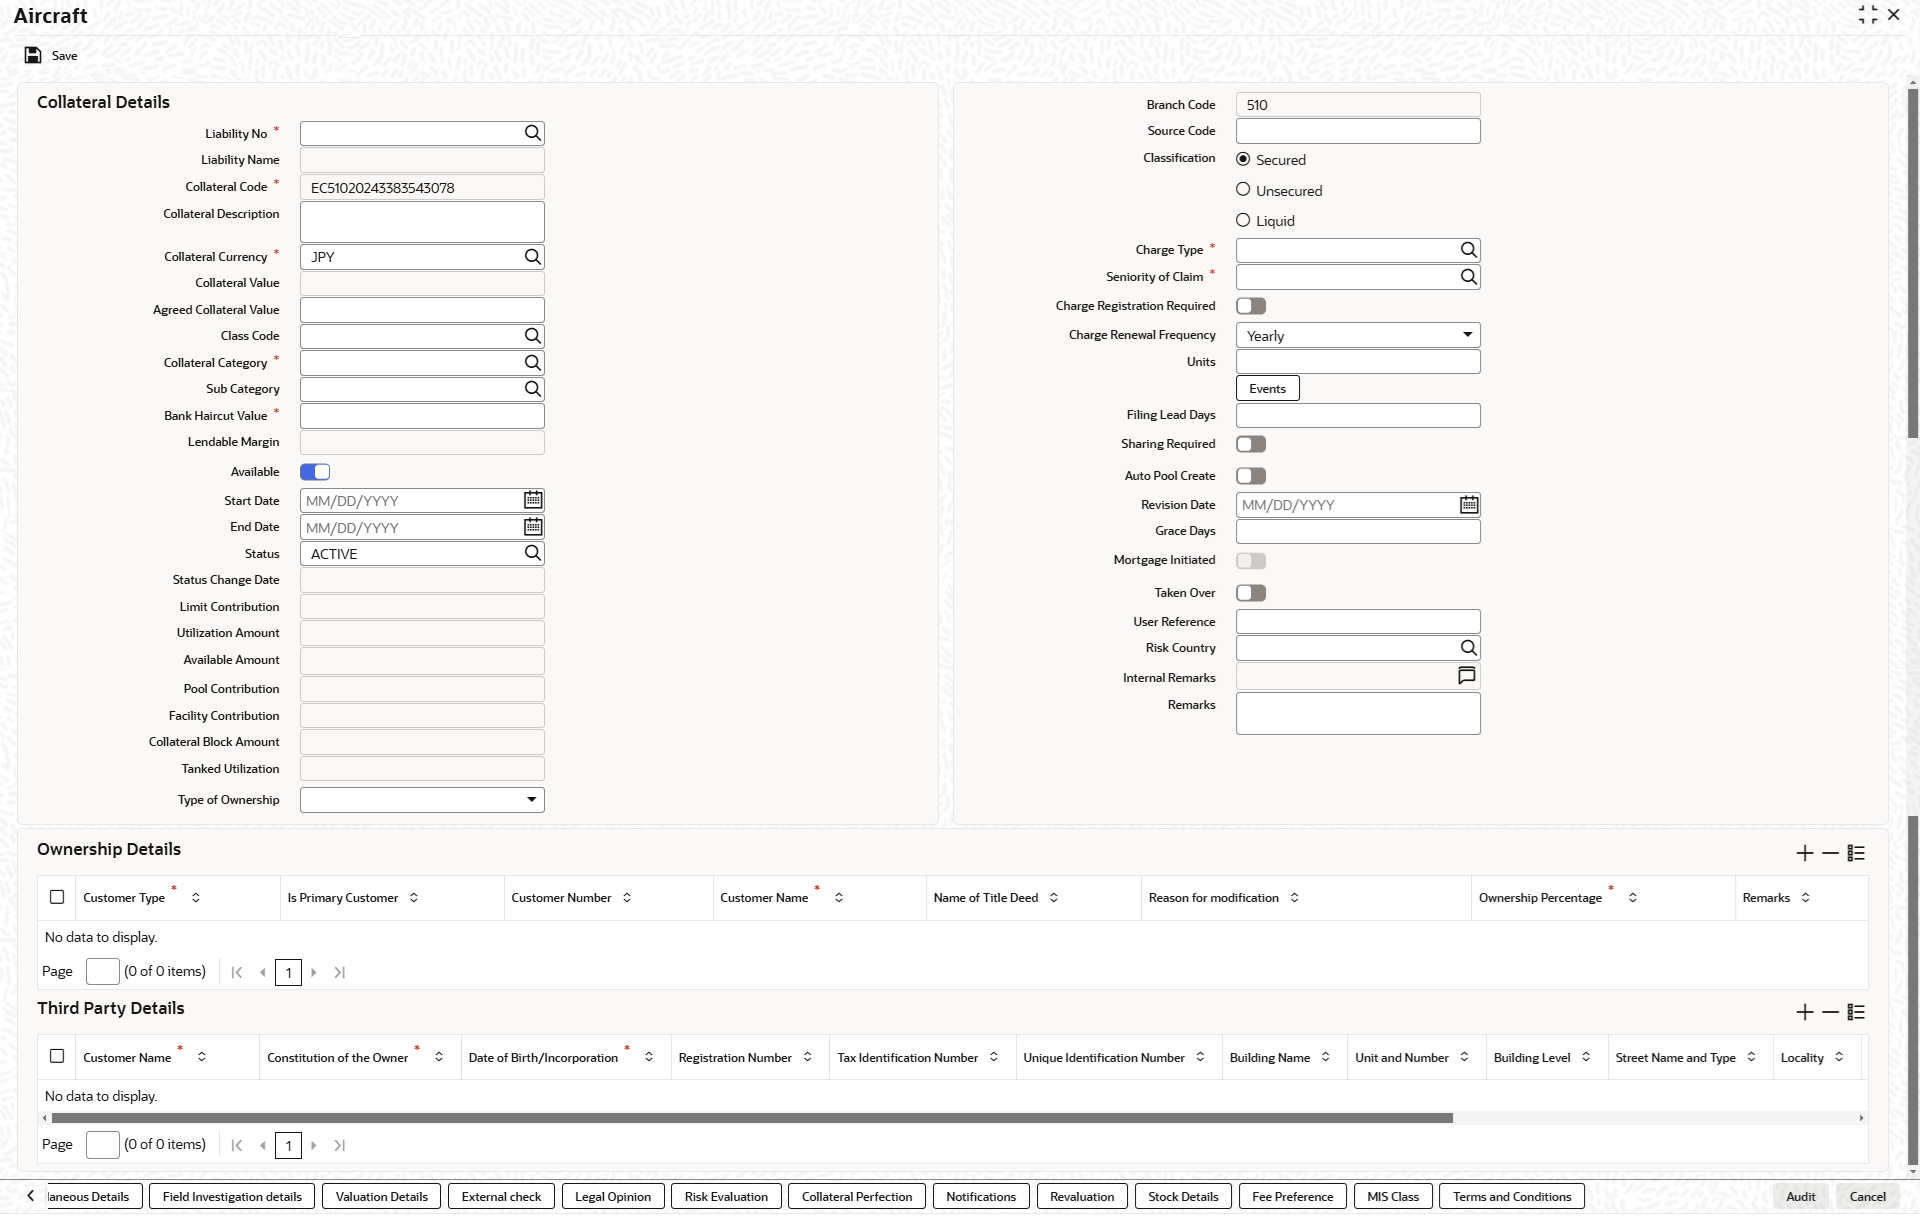Click Charge Type search icon

pos(1469,251)
